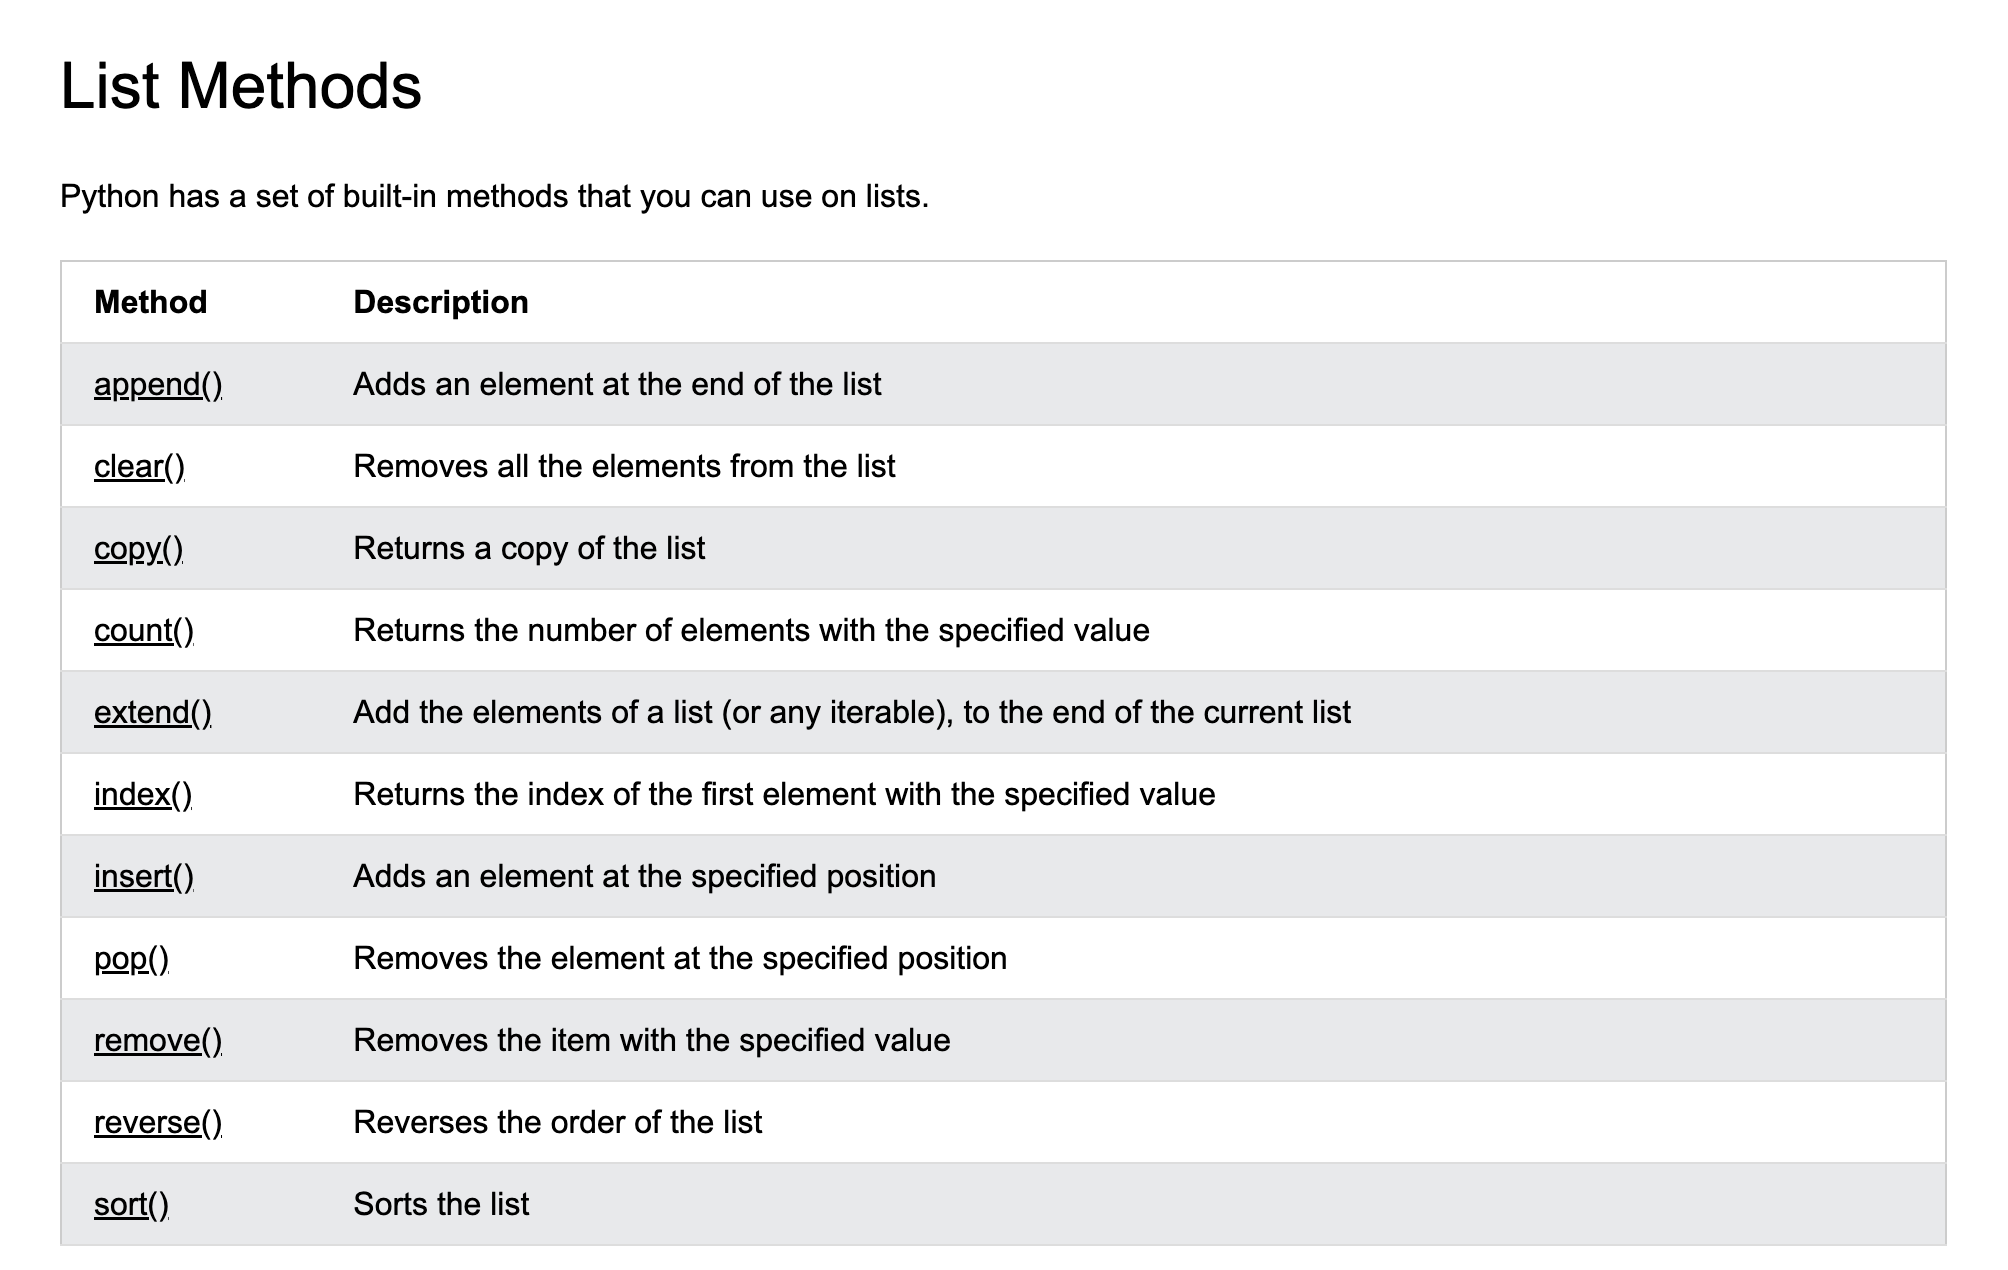Follow the copy() method link
The image size is (2008, 1270).
pyautogui.click(x=138, y=549)
